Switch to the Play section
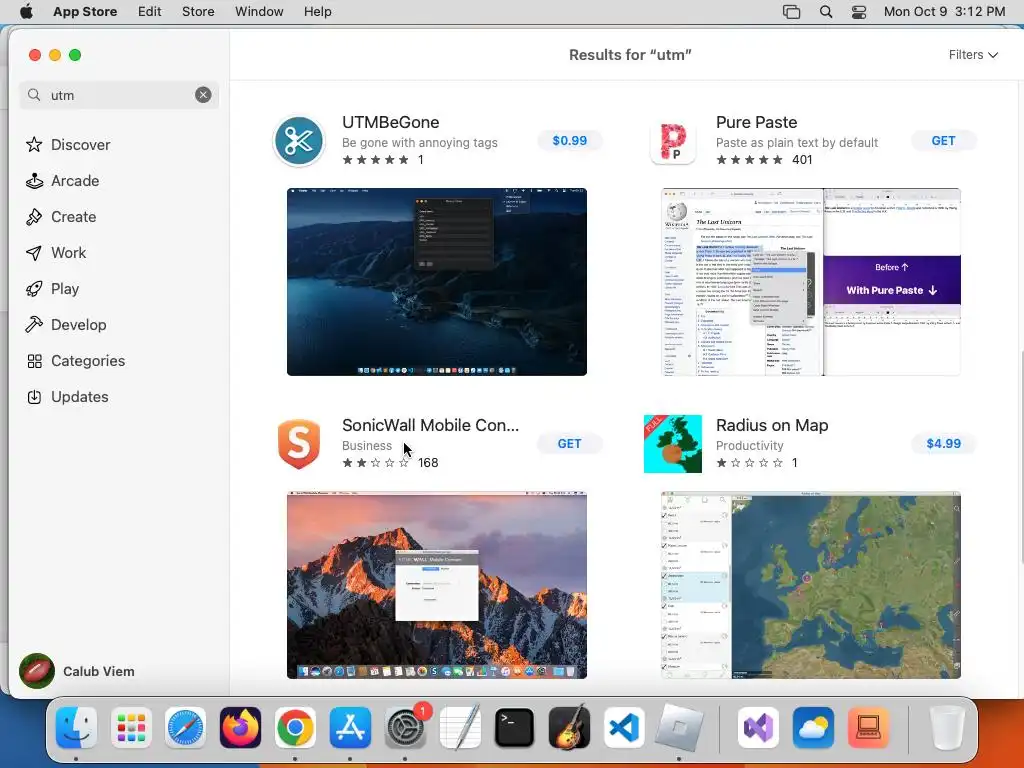The height and width of the screenshot is (768, 1024). tap(52, 289)
